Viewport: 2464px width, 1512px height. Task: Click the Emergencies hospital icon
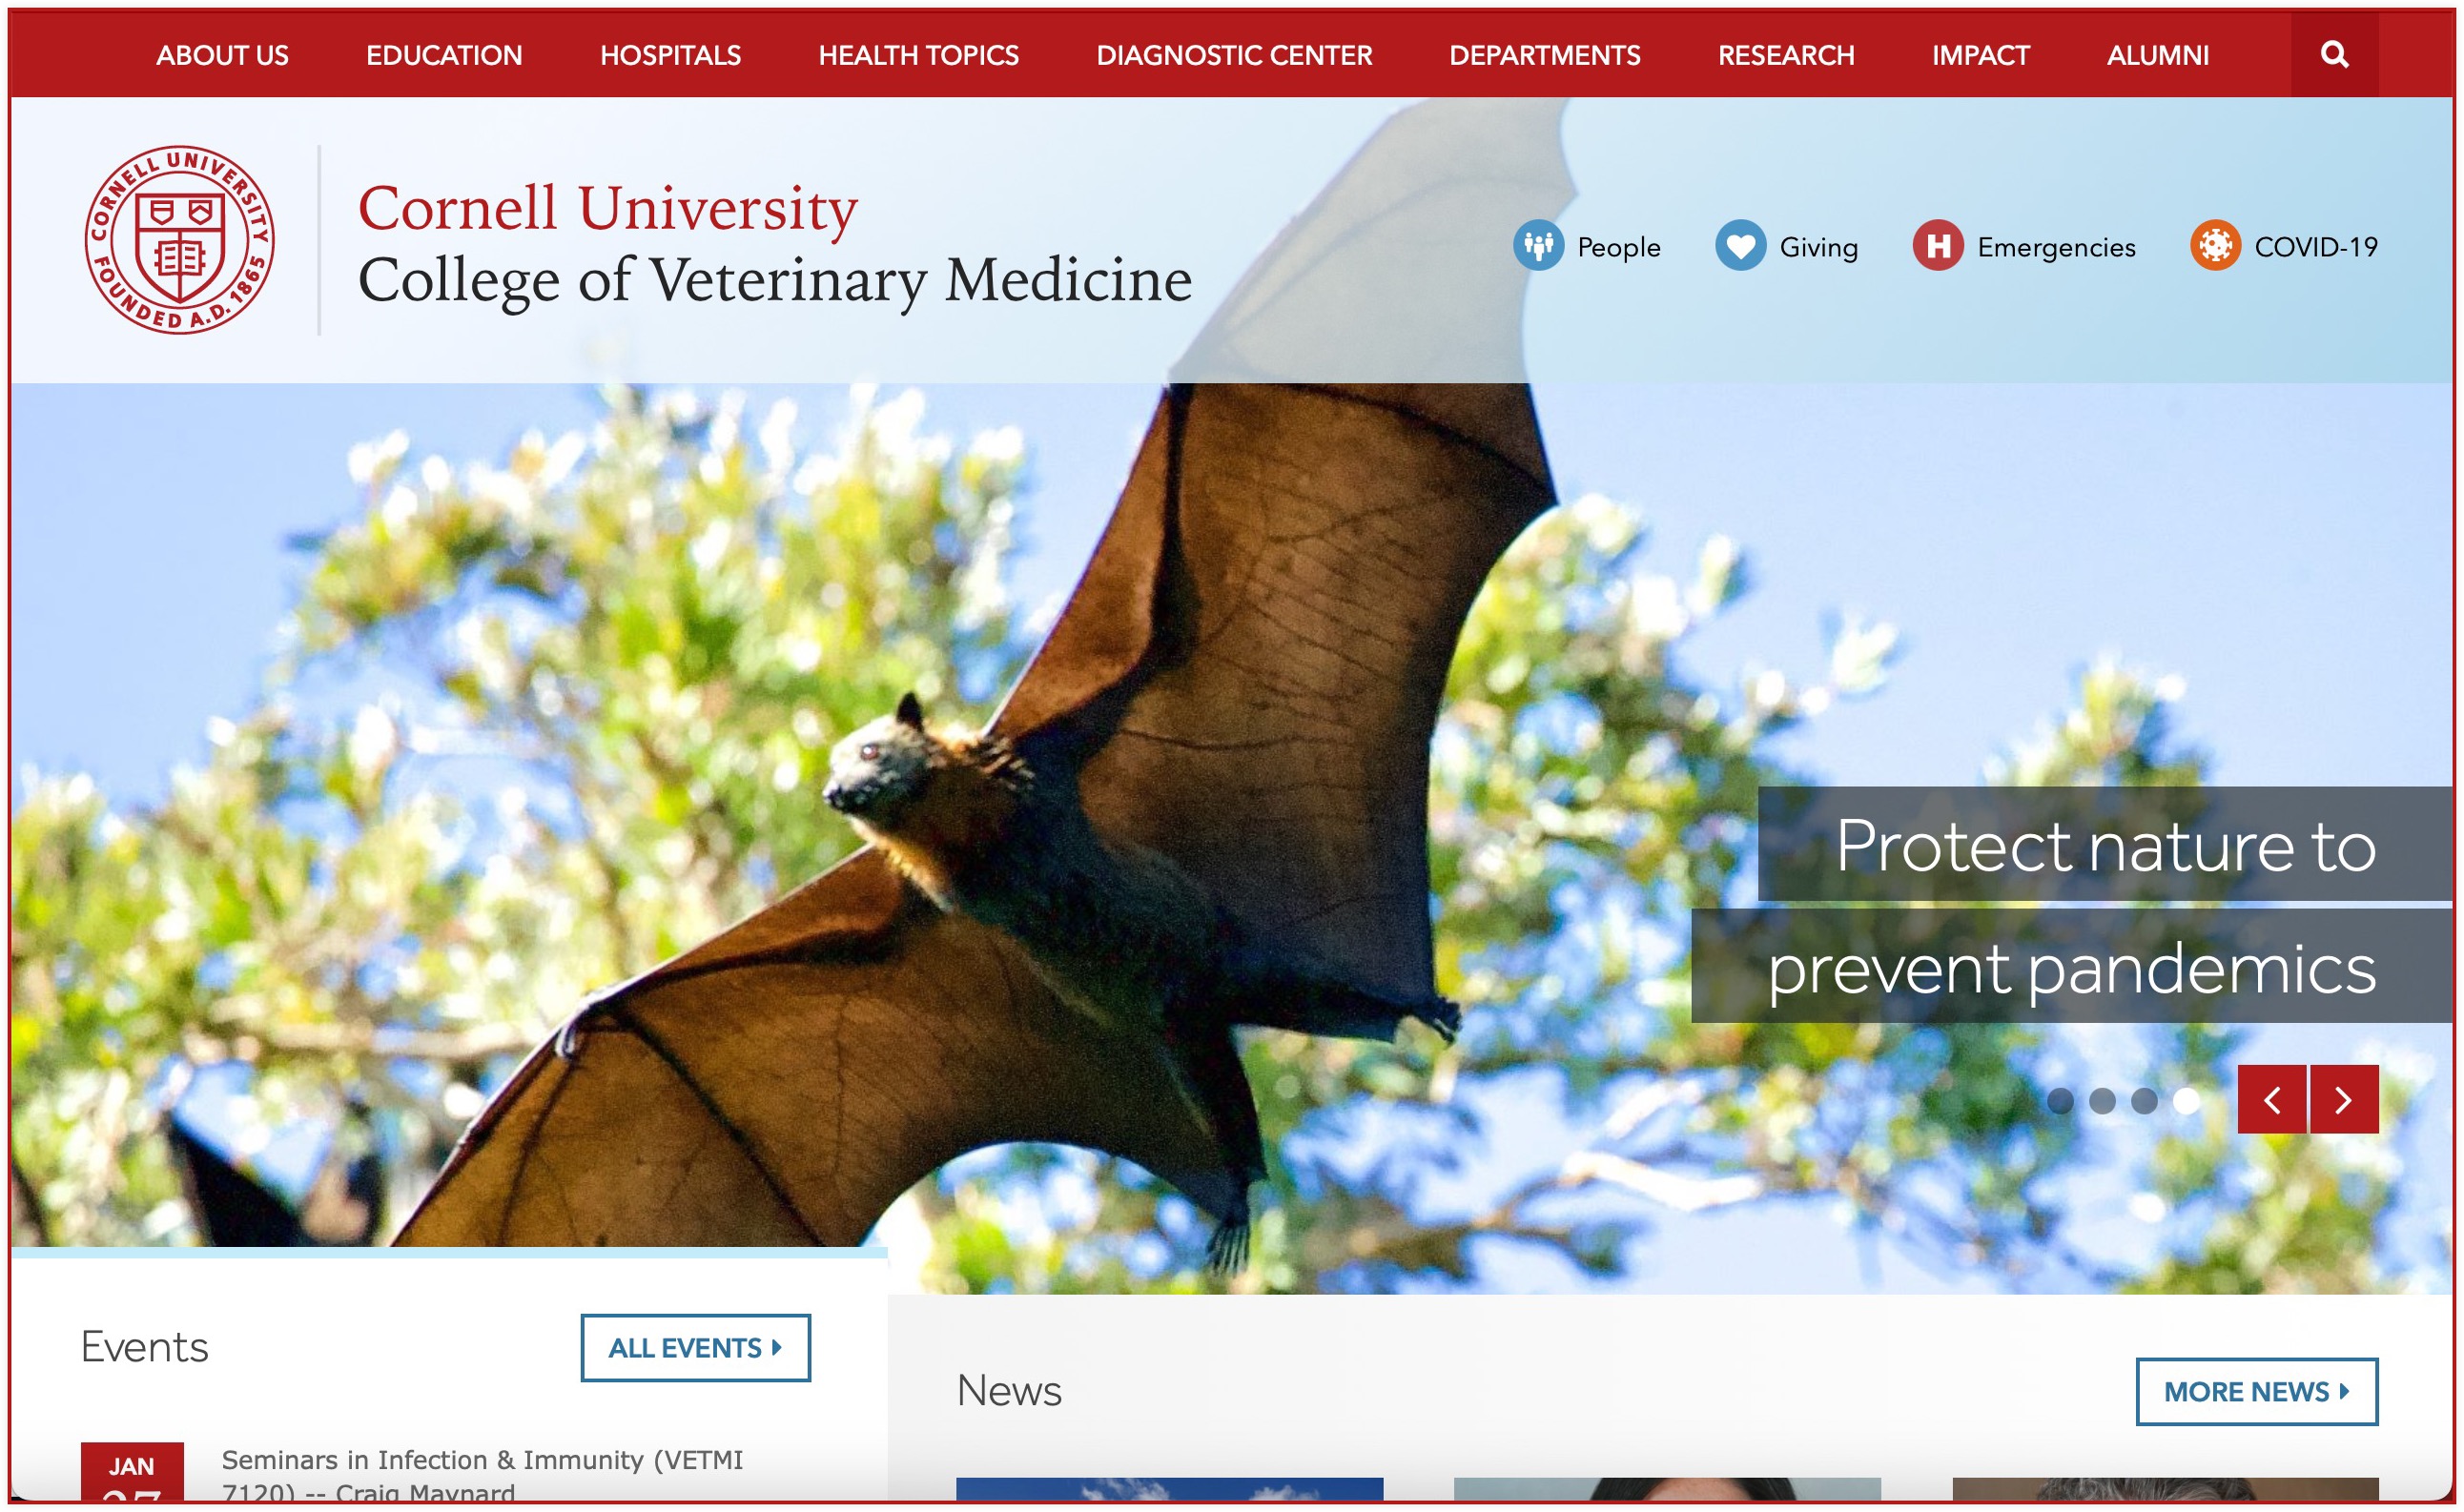coord(1938,245)
